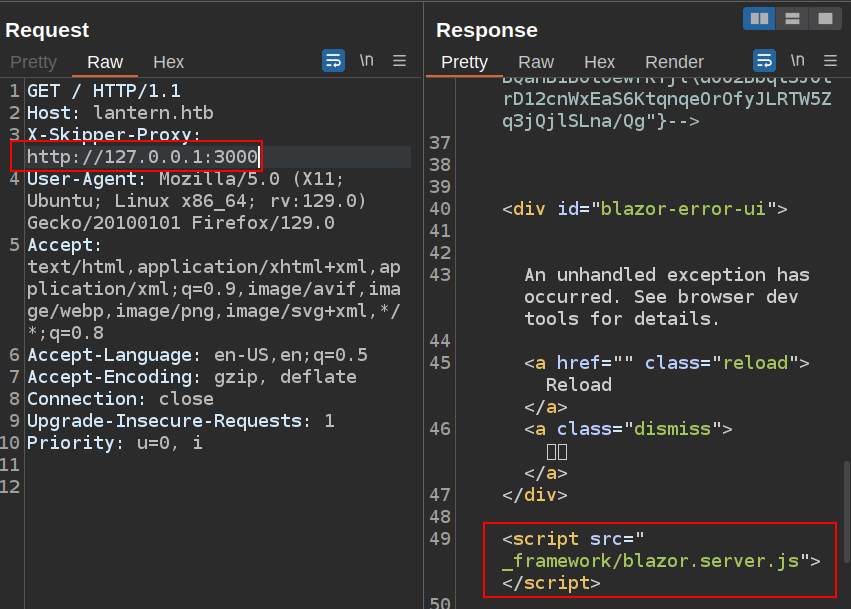
Task: Switch to combined tabbed layout view
Action: tap(823, 18)
